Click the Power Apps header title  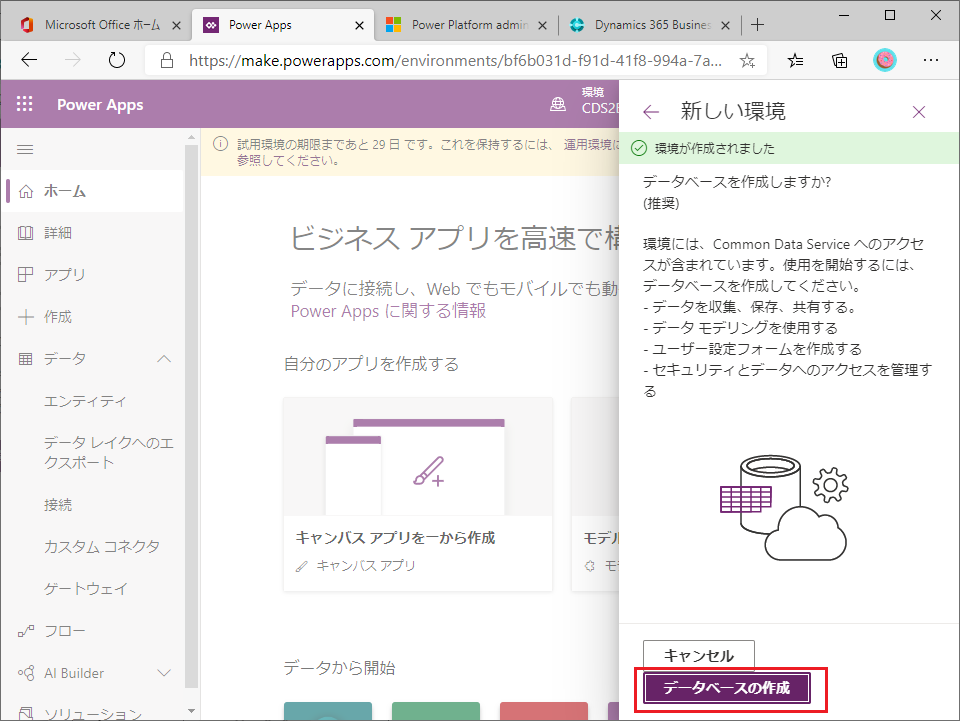click(100, 105)
